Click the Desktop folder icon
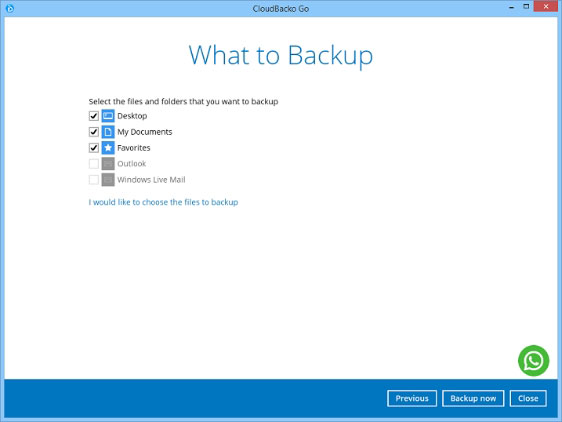This screenshot has height=422, width=562. tap(108, 116)
